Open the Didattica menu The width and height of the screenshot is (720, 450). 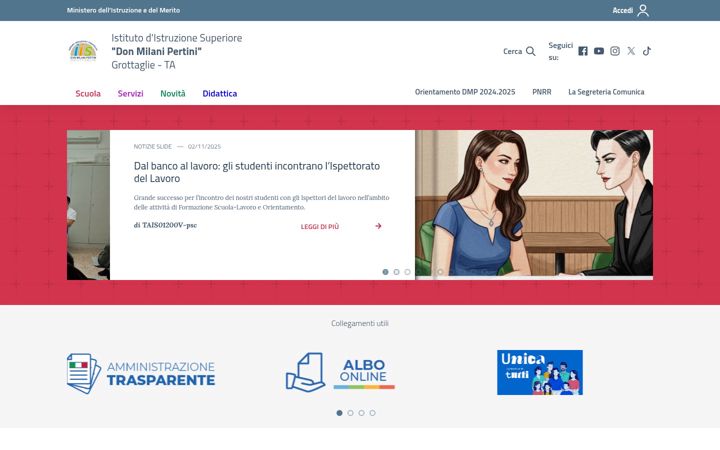point(219,93)
